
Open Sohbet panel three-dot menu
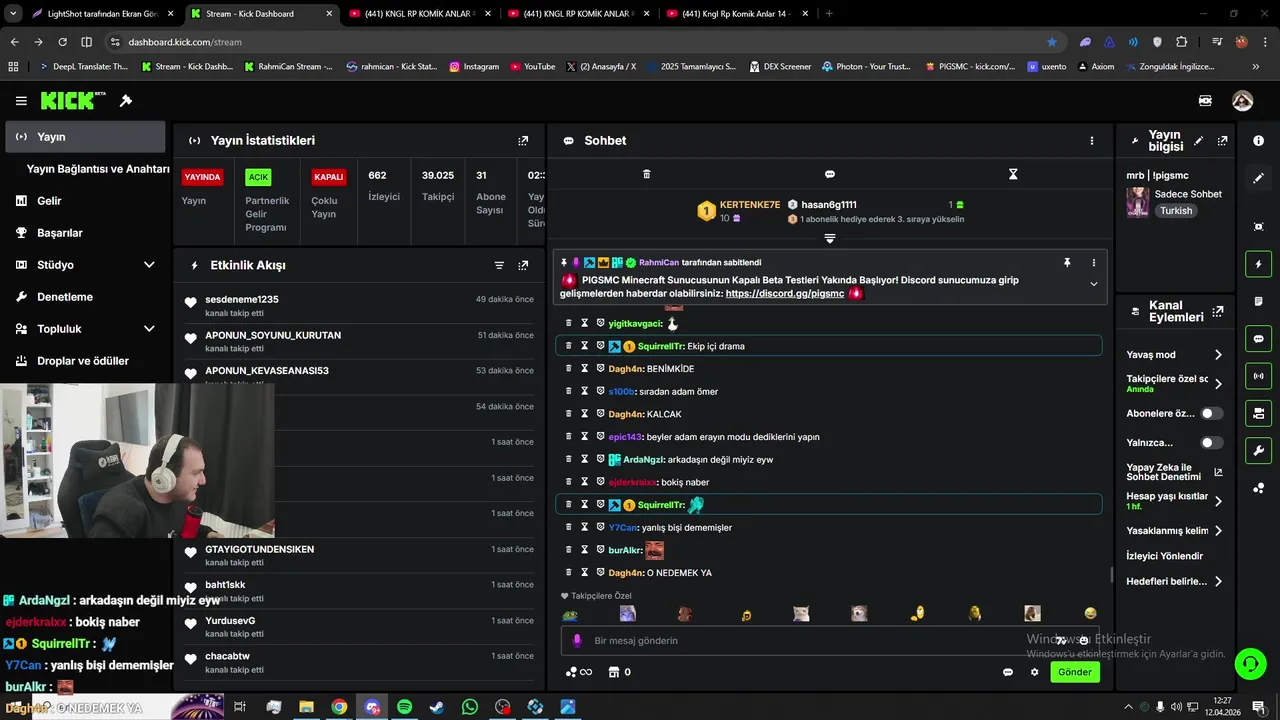point(1092,141)
